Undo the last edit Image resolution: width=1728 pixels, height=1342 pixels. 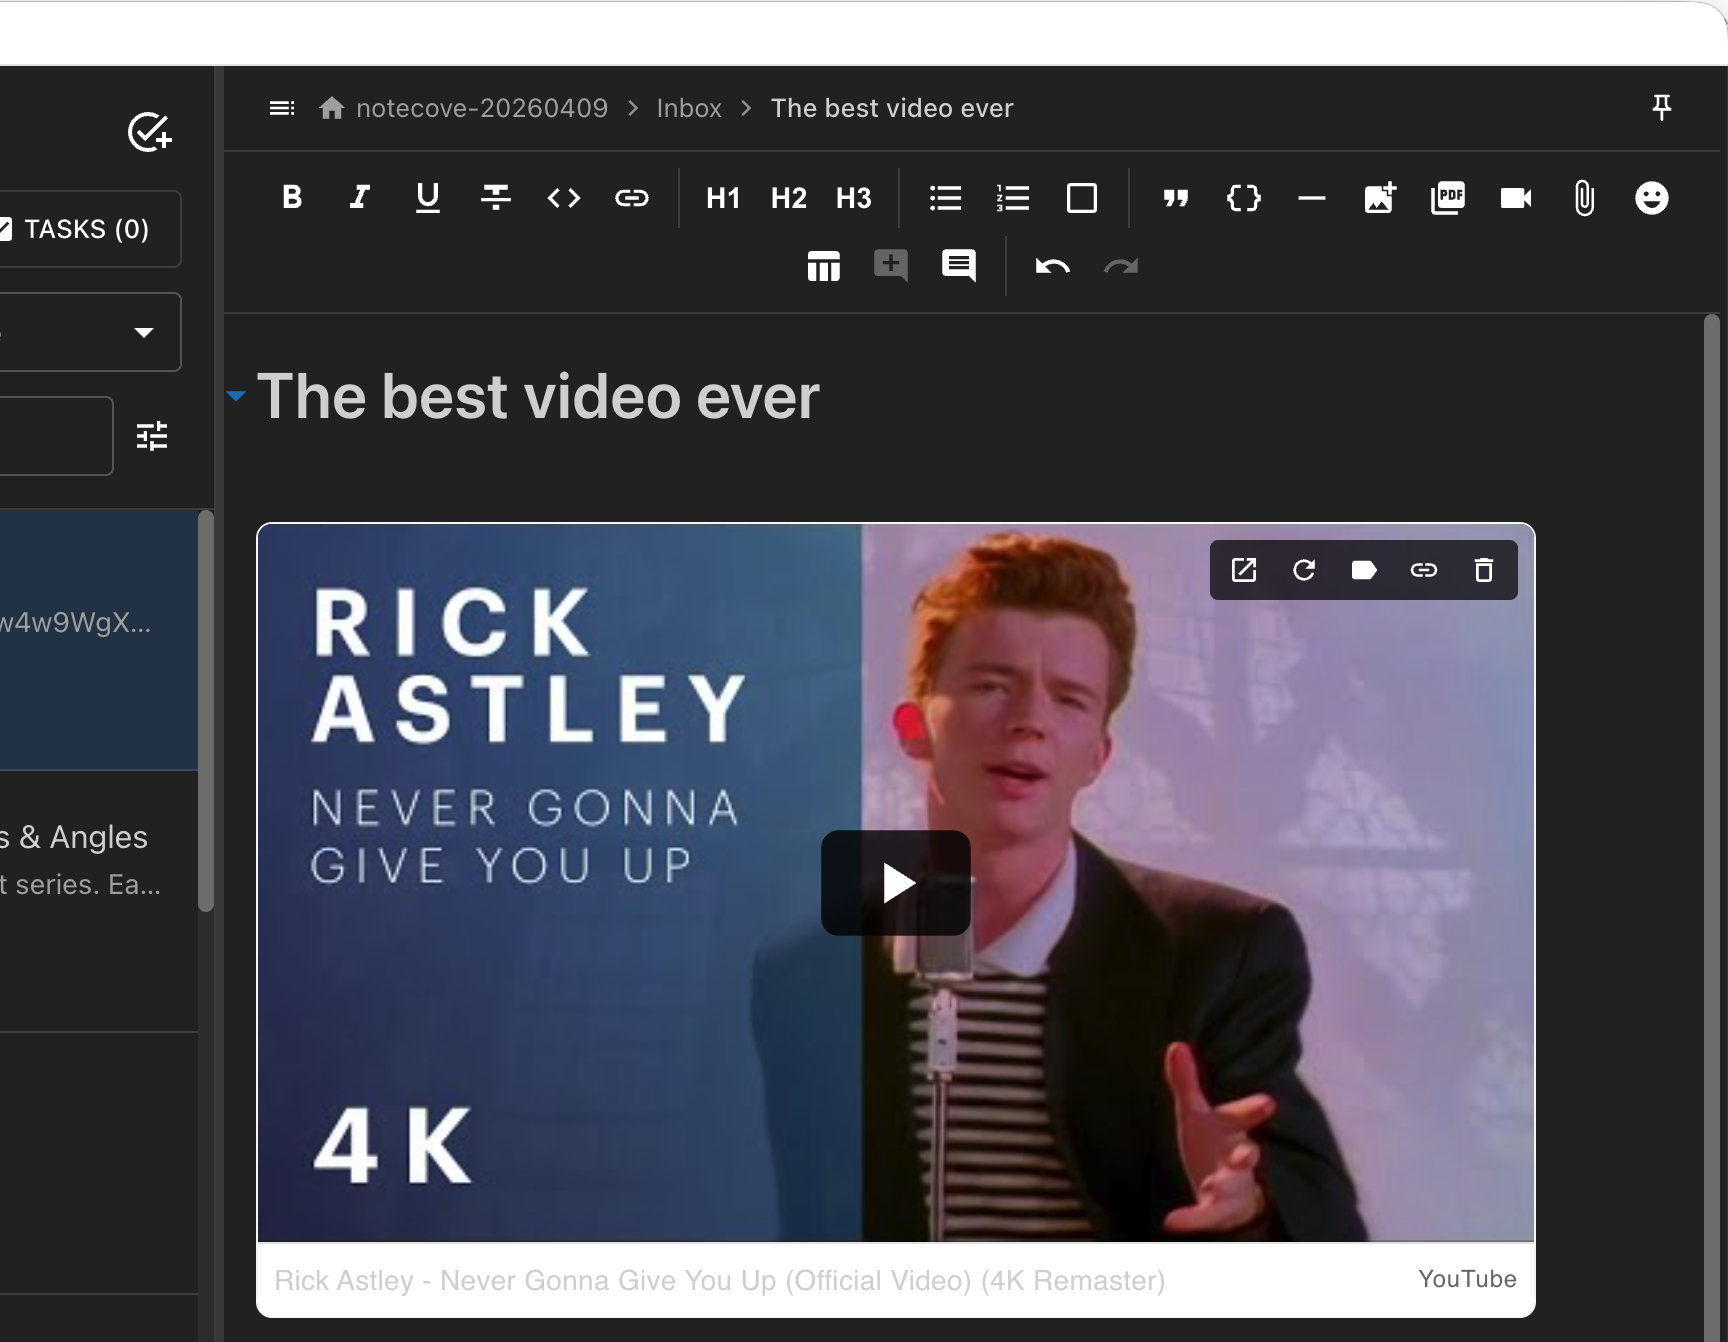(x=1053, y=266)
